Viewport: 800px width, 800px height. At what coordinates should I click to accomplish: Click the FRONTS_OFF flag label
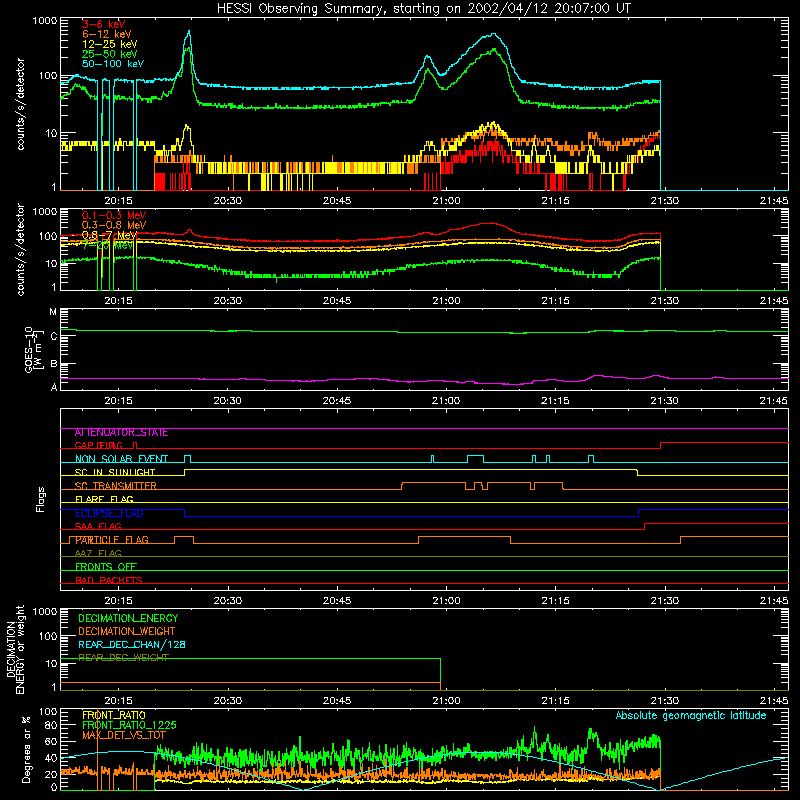tap(106, 567)
